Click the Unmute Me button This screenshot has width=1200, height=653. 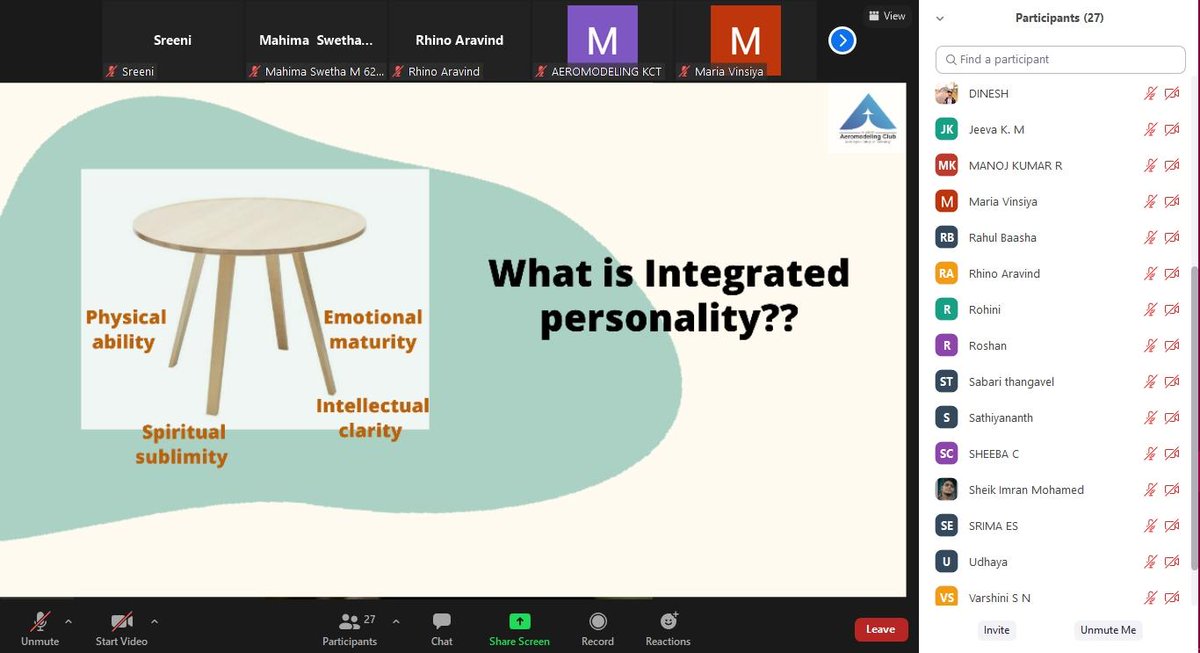coord(1108,630)
